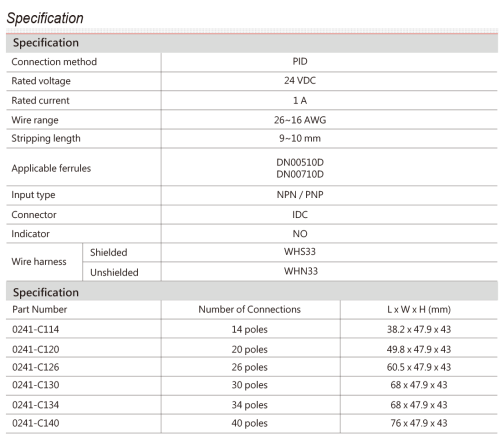
Task: Select the 26 poles cell
Action: click(x=249, y=367)
